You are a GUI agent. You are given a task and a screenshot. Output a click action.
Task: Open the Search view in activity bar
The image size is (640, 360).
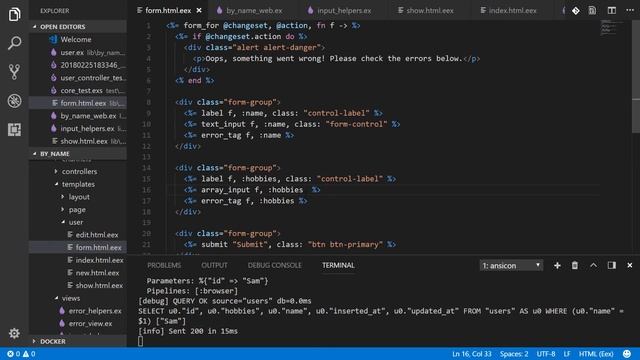[x=14, y=43]
